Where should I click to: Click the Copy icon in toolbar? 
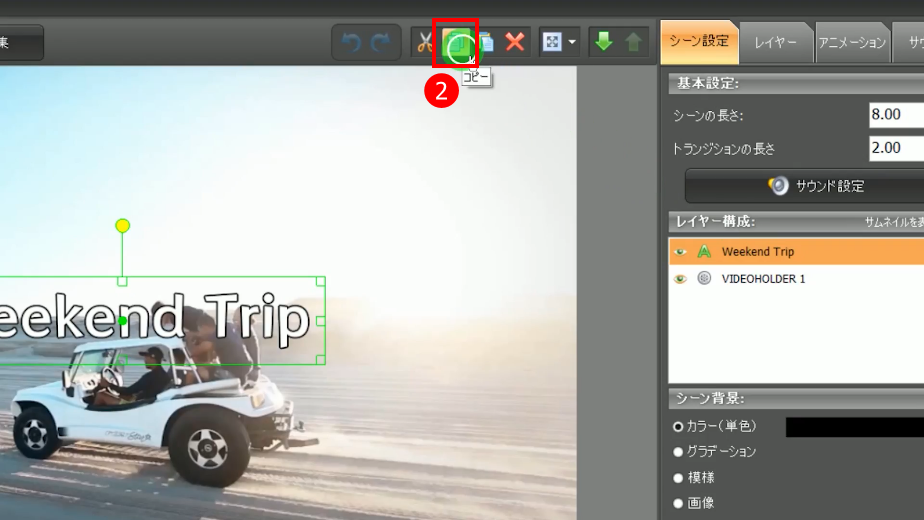coord(456,43)
